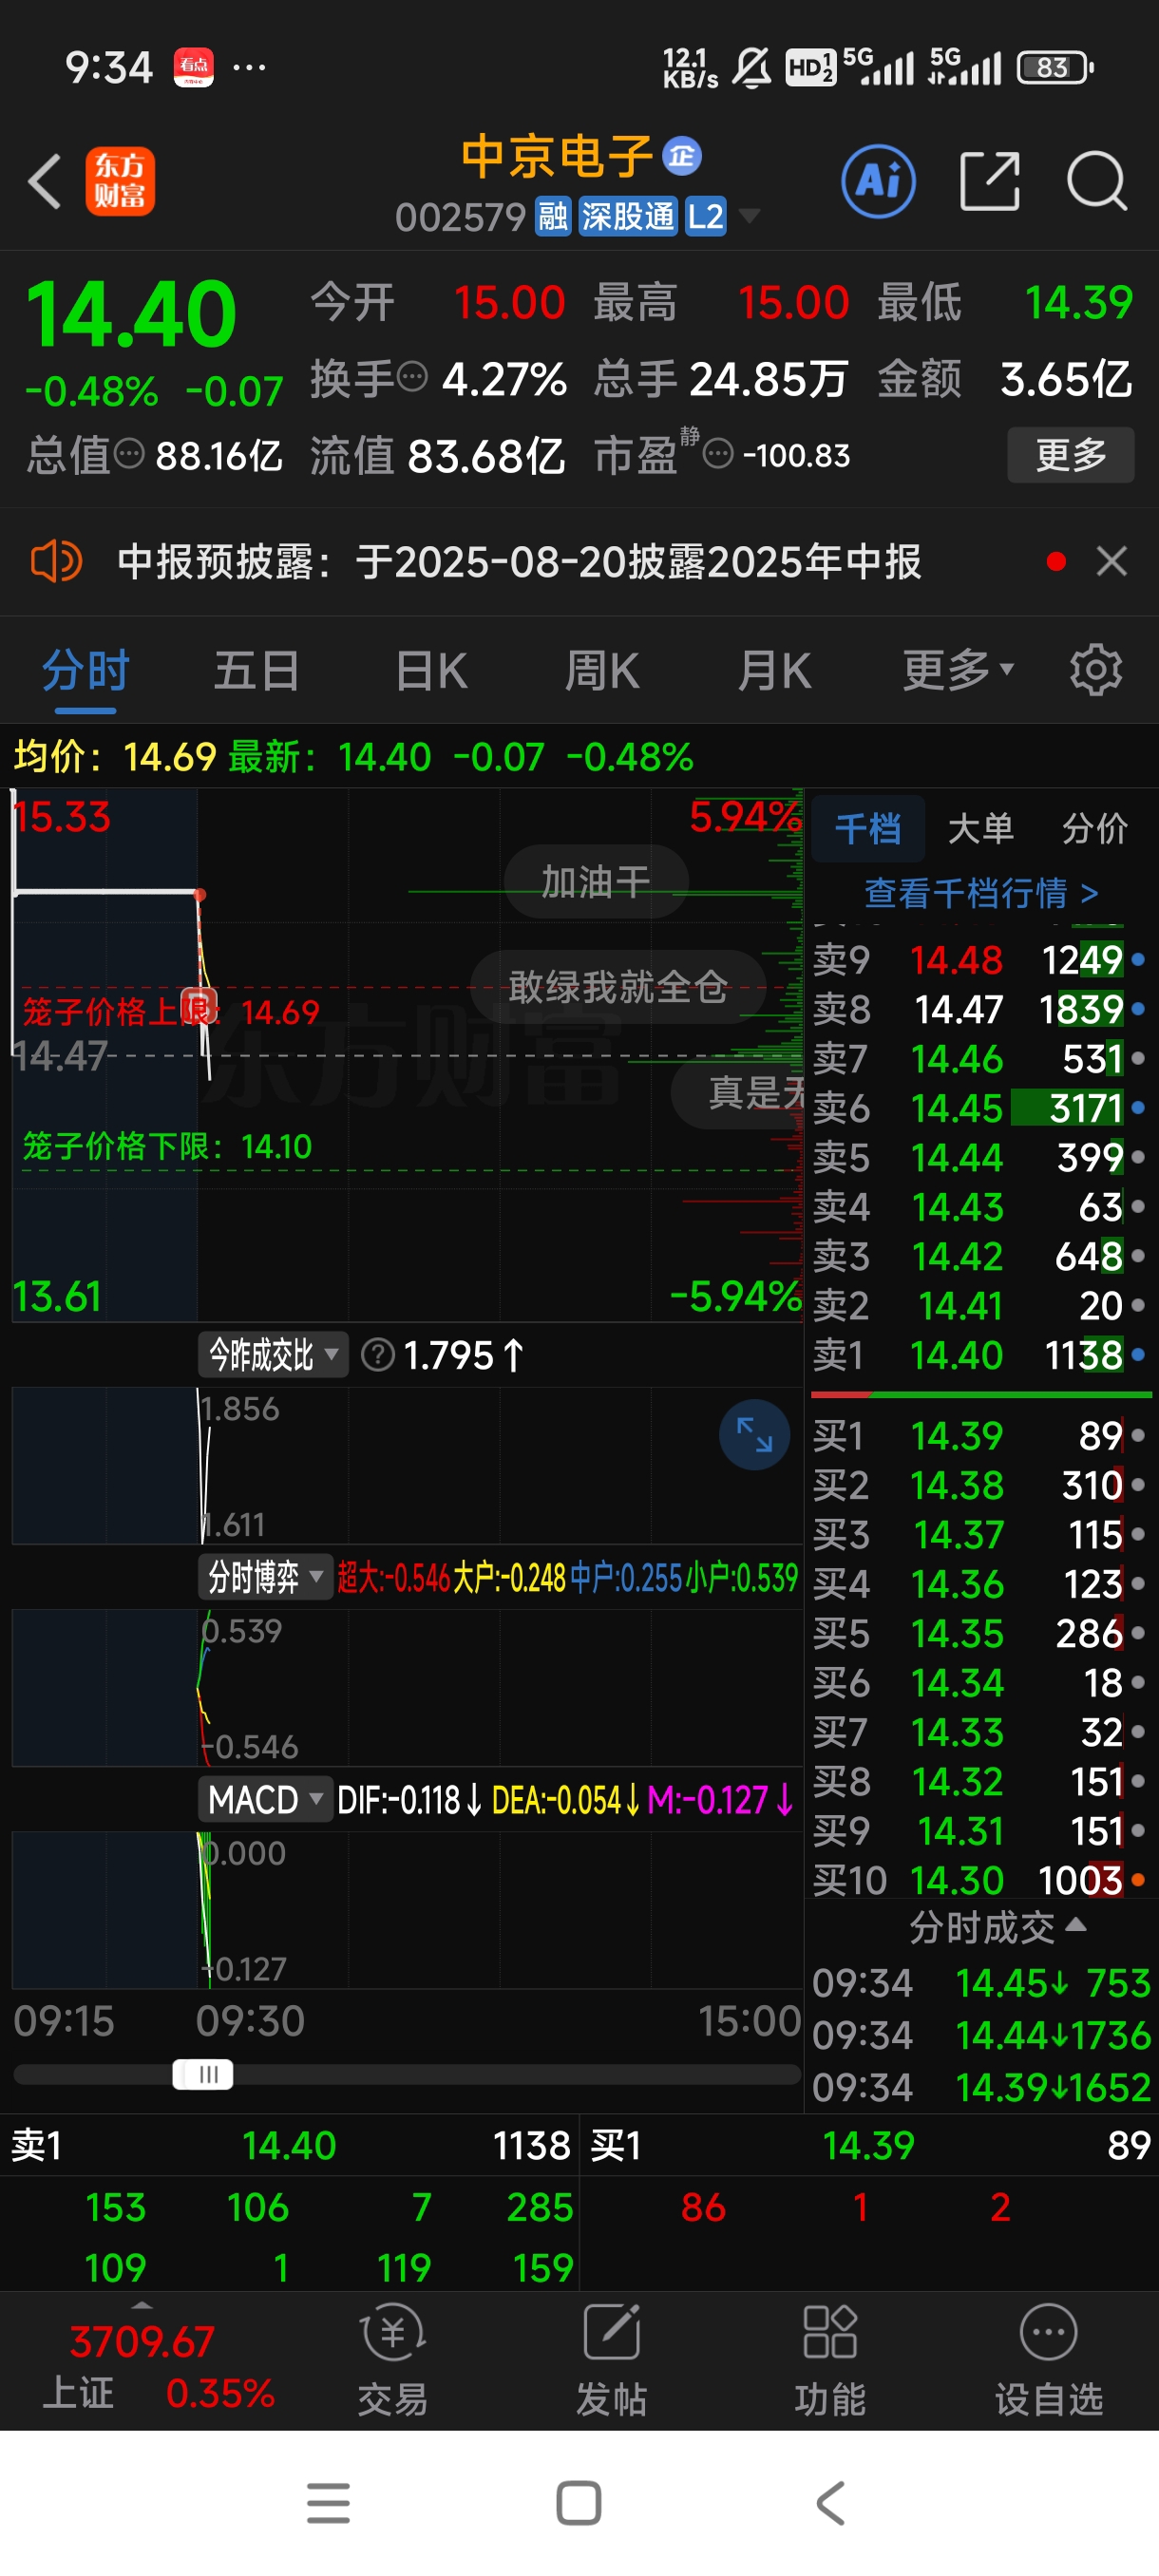Viewport: 1159px width, 2576px height.
Task: Tap the current price 14.40
Action: [130, 314]
